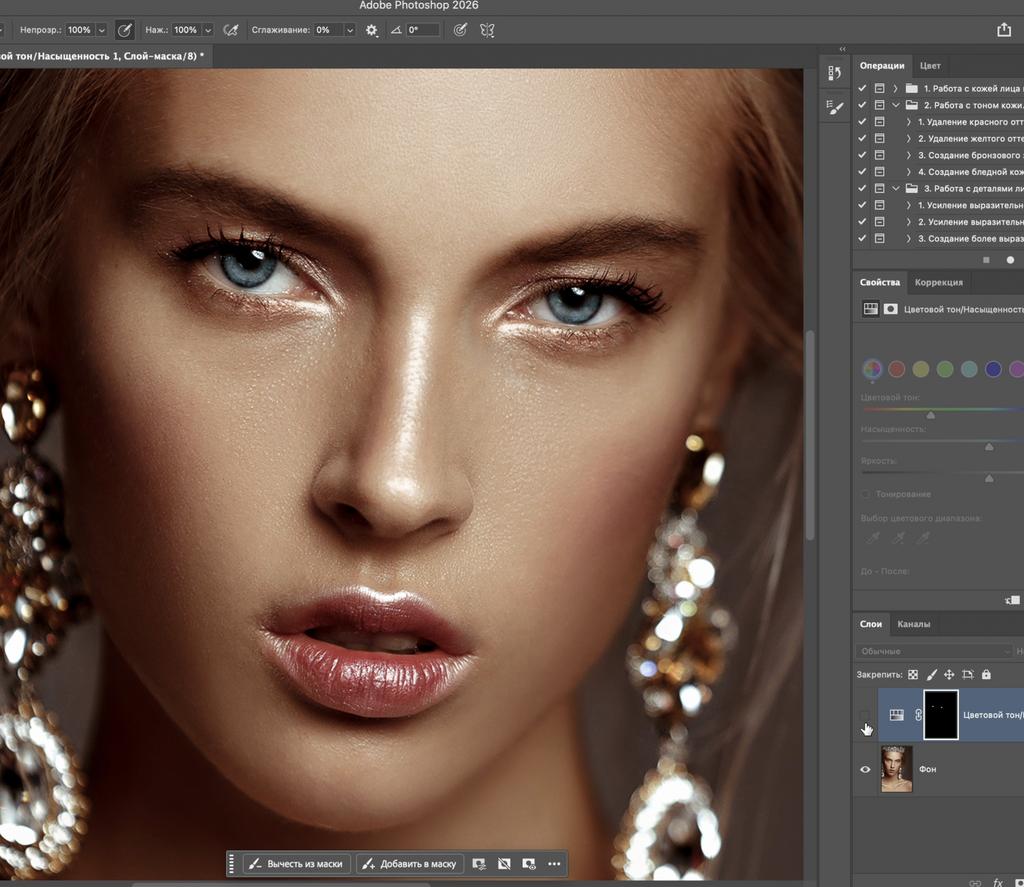Click lock image pixels brush icon
This screenshot has width=1024, height=887.
point(932,675)
